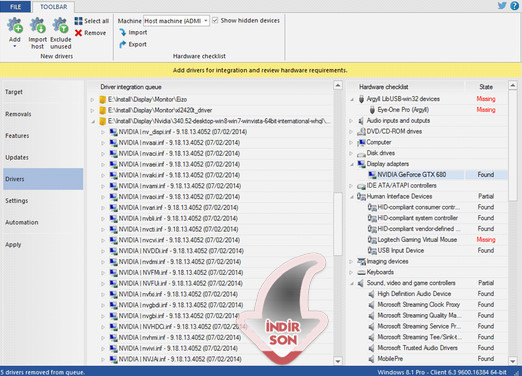The width and height of the screenshot is (522, 376).
Task: Open the Twitter bird icon
Action: (502, 6)
